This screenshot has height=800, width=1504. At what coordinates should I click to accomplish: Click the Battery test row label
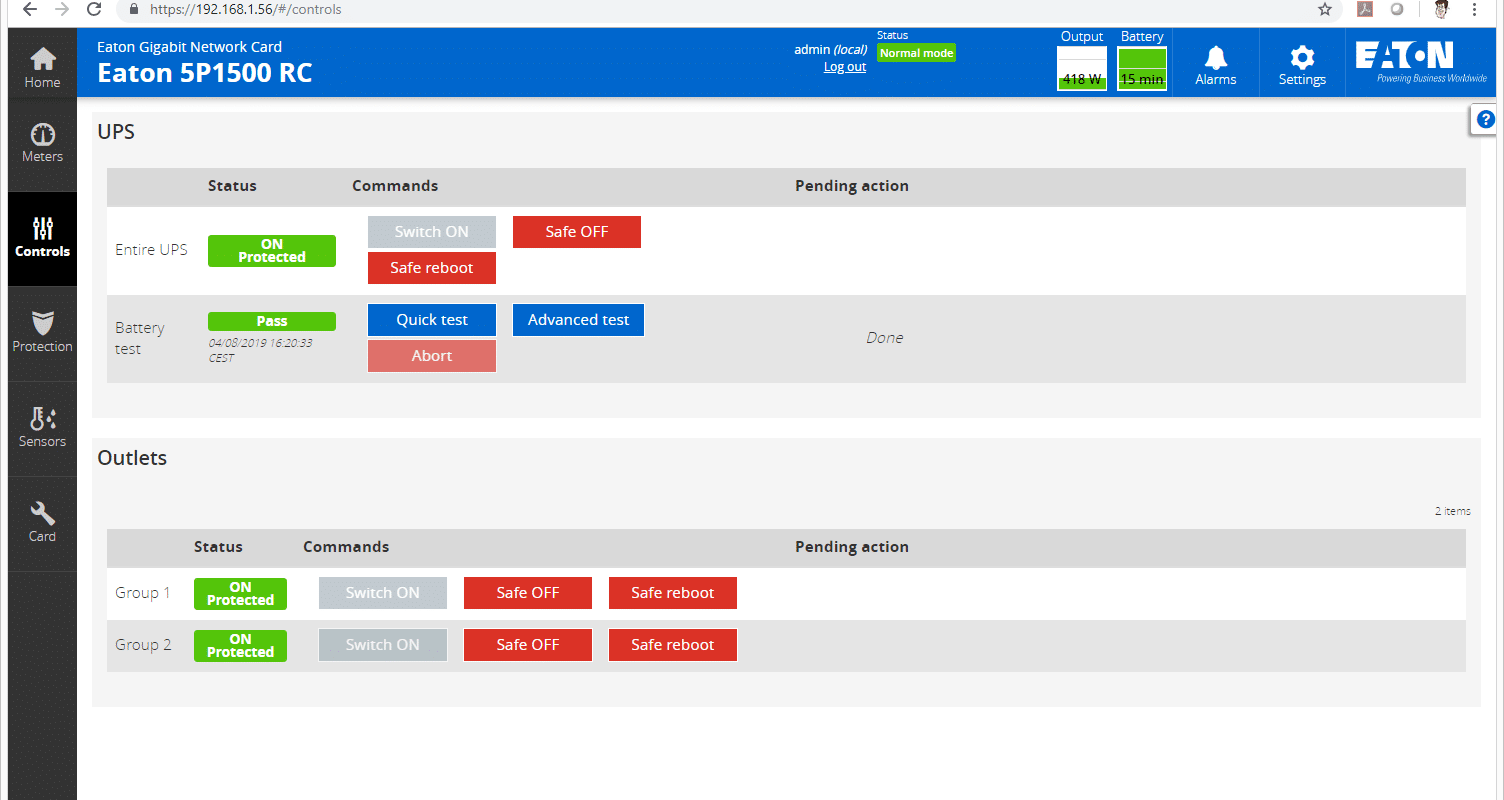[x=140, y=338]
